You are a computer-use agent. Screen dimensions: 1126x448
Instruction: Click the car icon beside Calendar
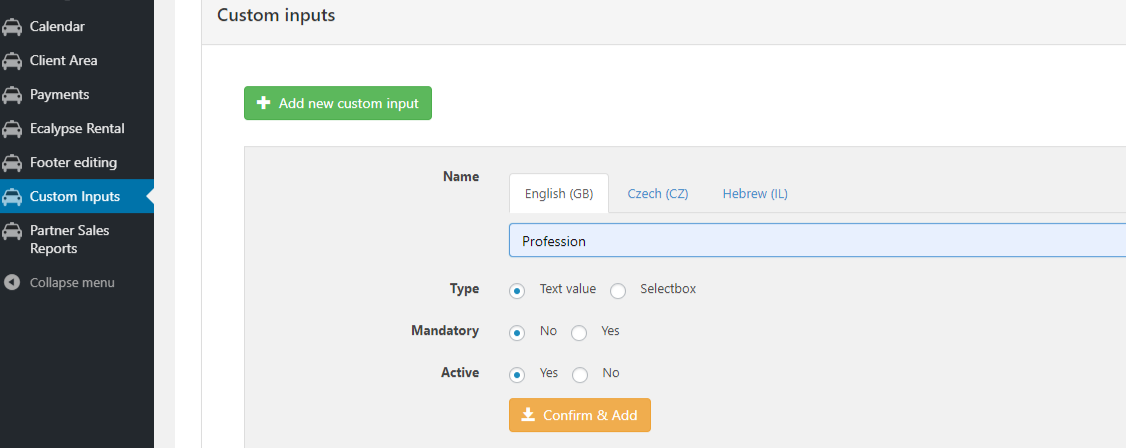(11, 27)
